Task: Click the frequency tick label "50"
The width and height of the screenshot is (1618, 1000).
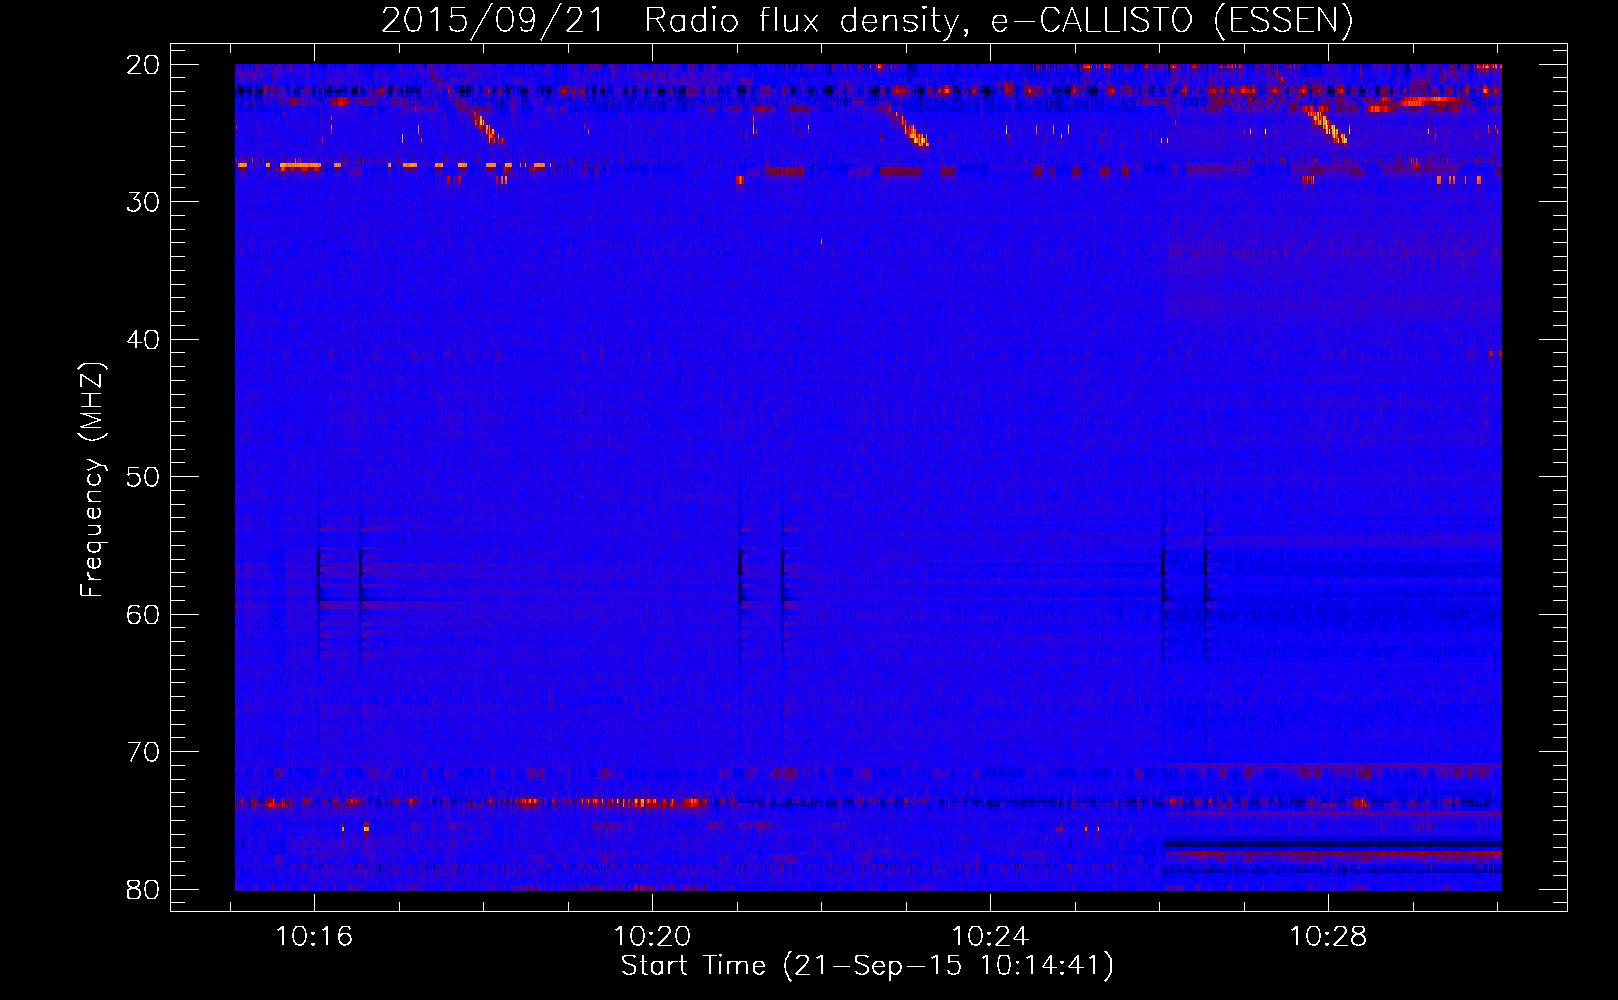Action: [144, 477]
